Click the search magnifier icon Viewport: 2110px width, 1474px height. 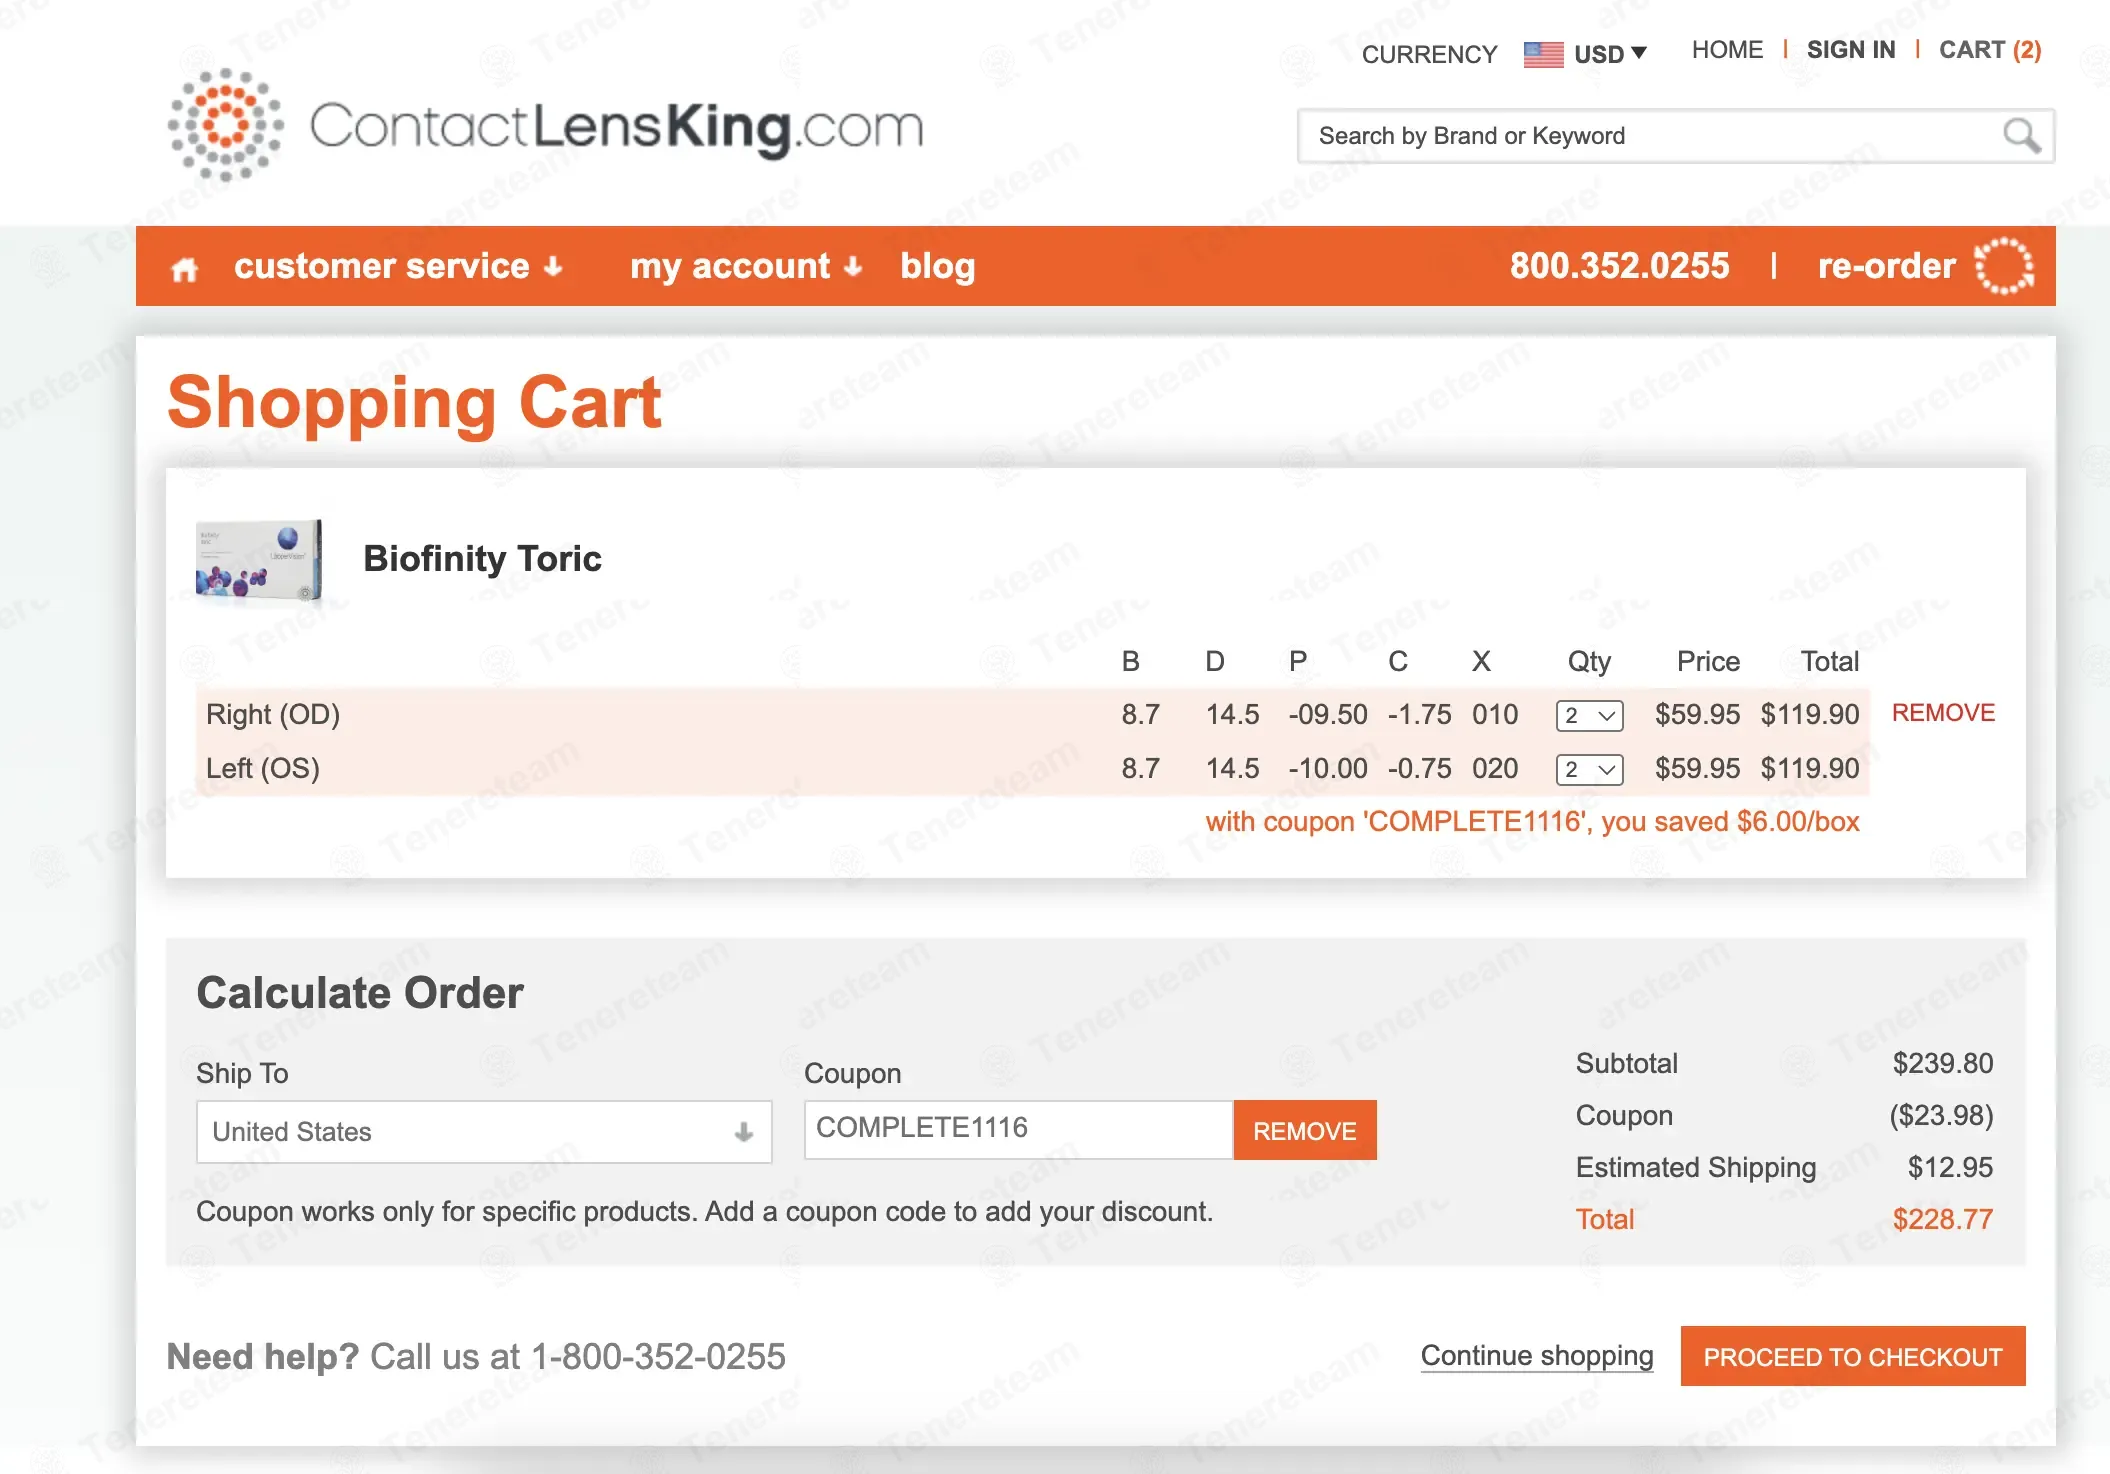point(2022,136)
